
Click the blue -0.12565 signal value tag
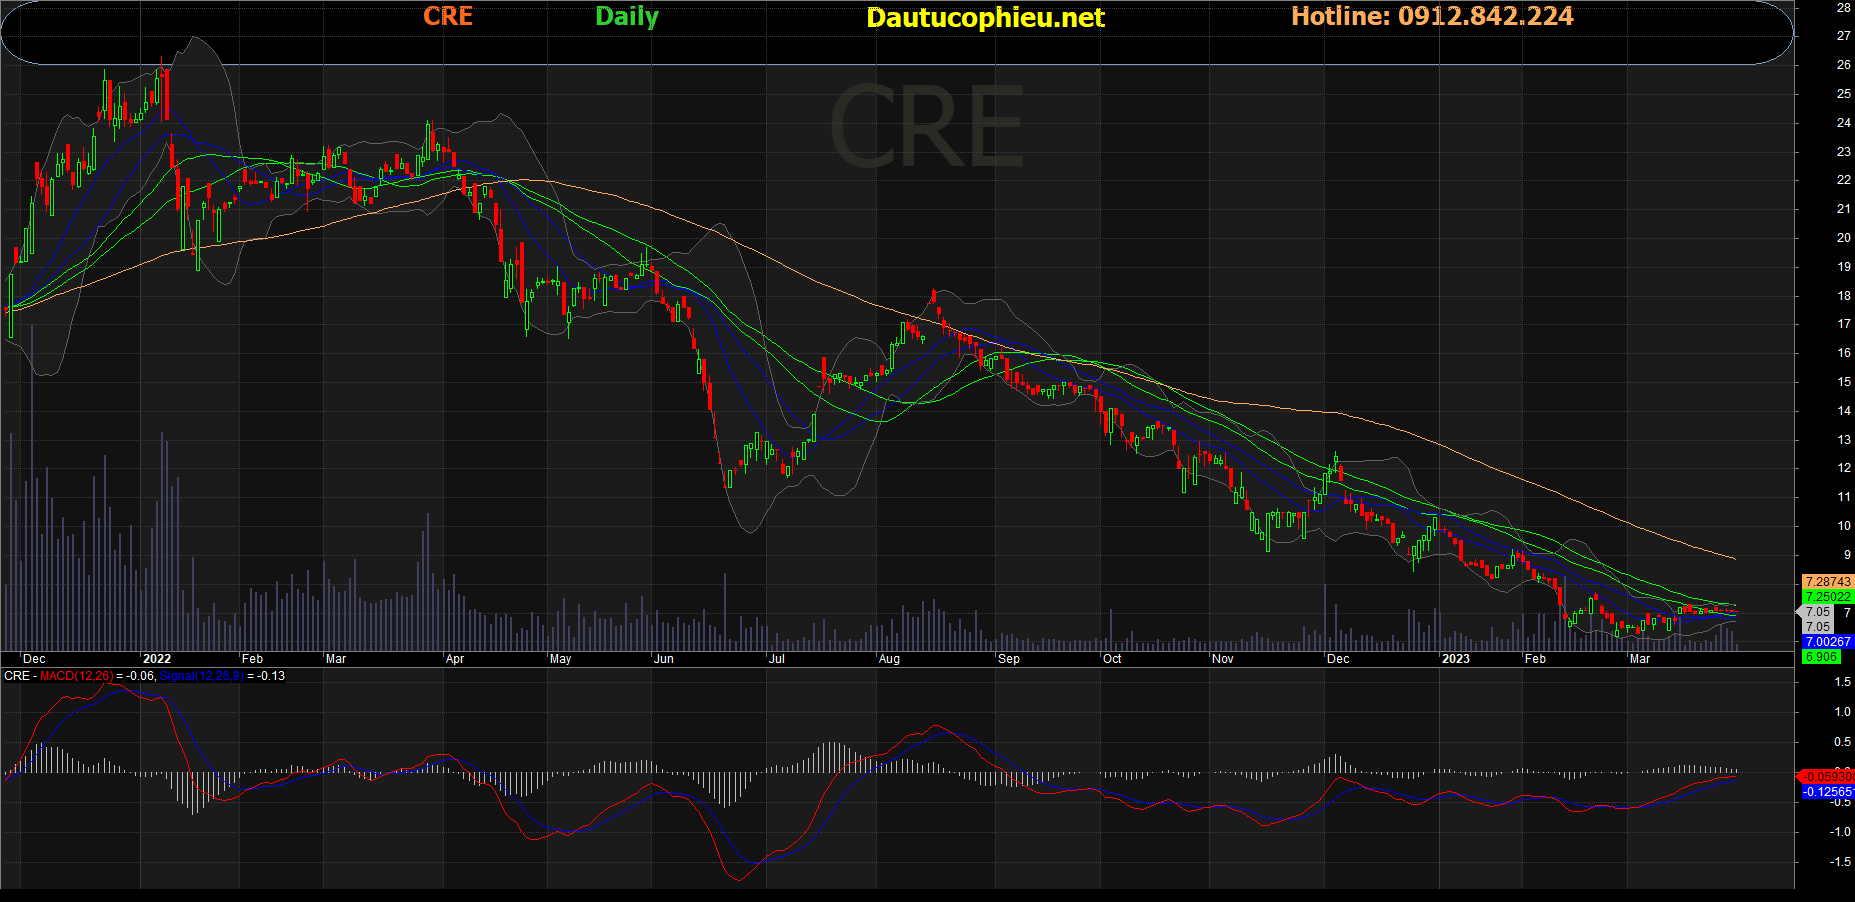point(1827,792)
